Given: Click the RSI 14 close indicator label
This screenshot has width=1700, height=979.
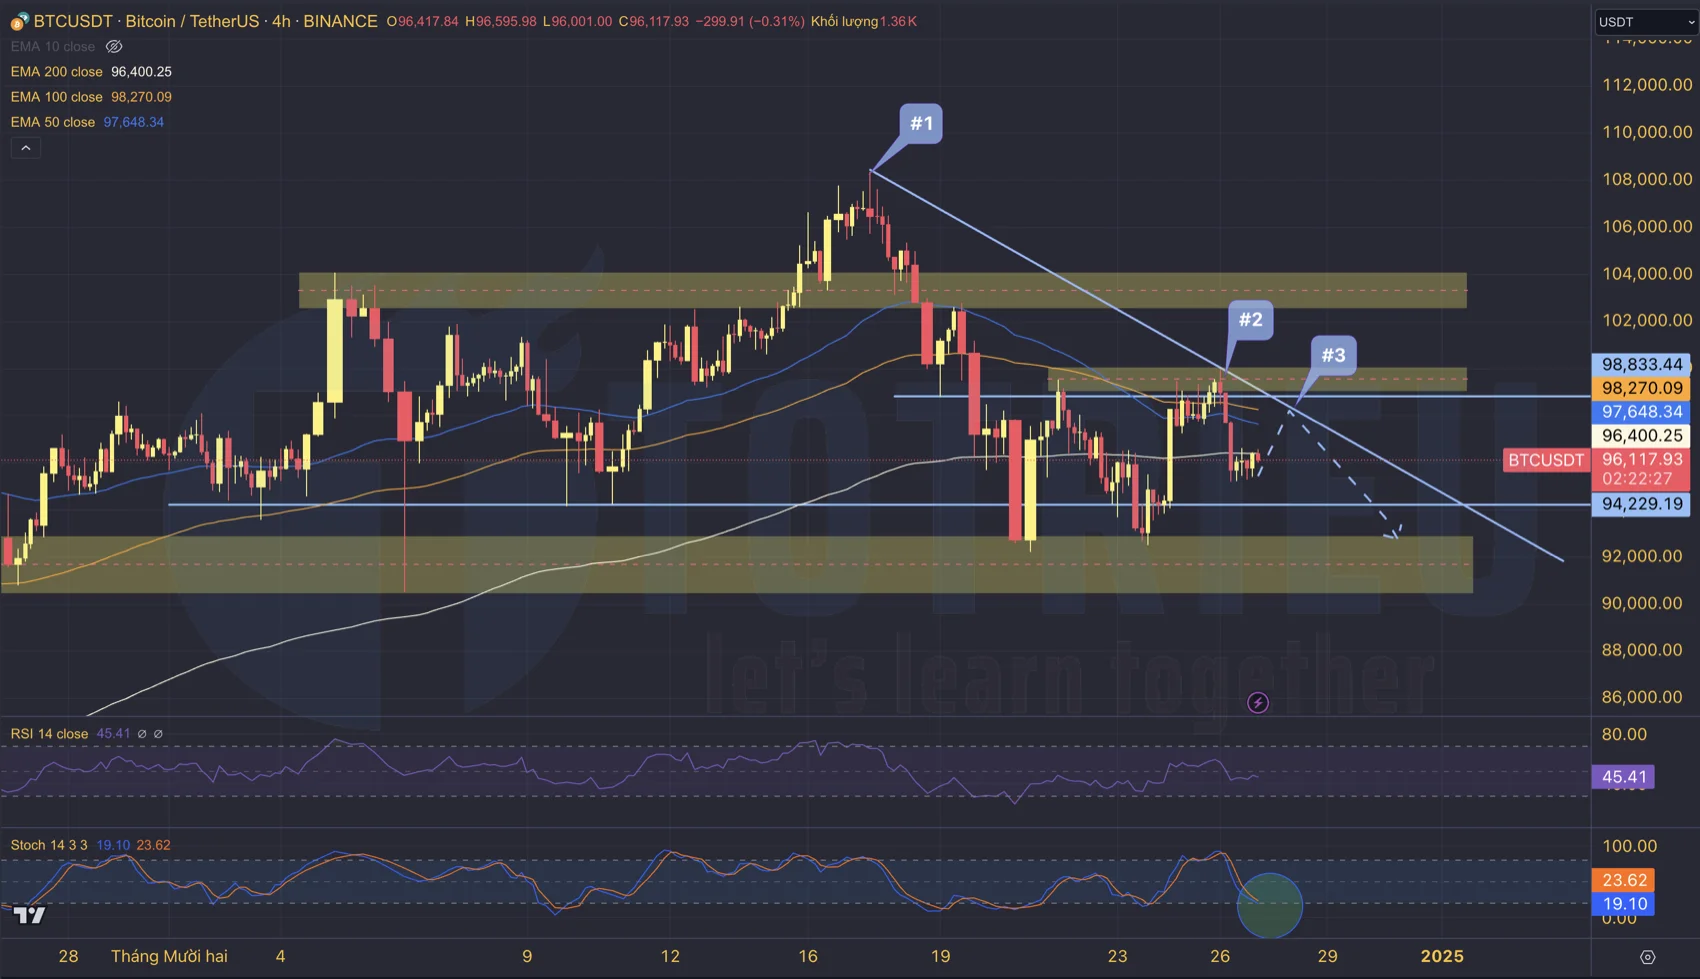Looking at the screenshot, I should 50,734.
